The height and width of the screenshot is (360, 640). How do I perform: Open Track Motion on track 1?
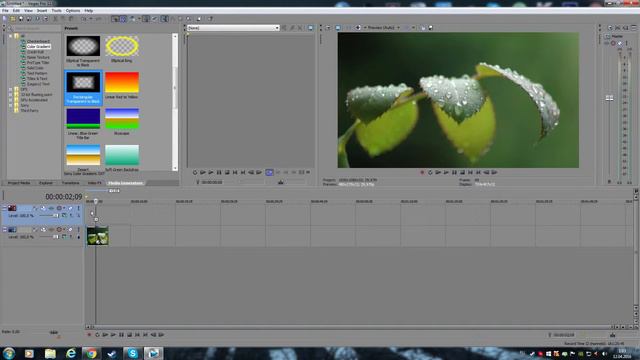click(43, 208)
